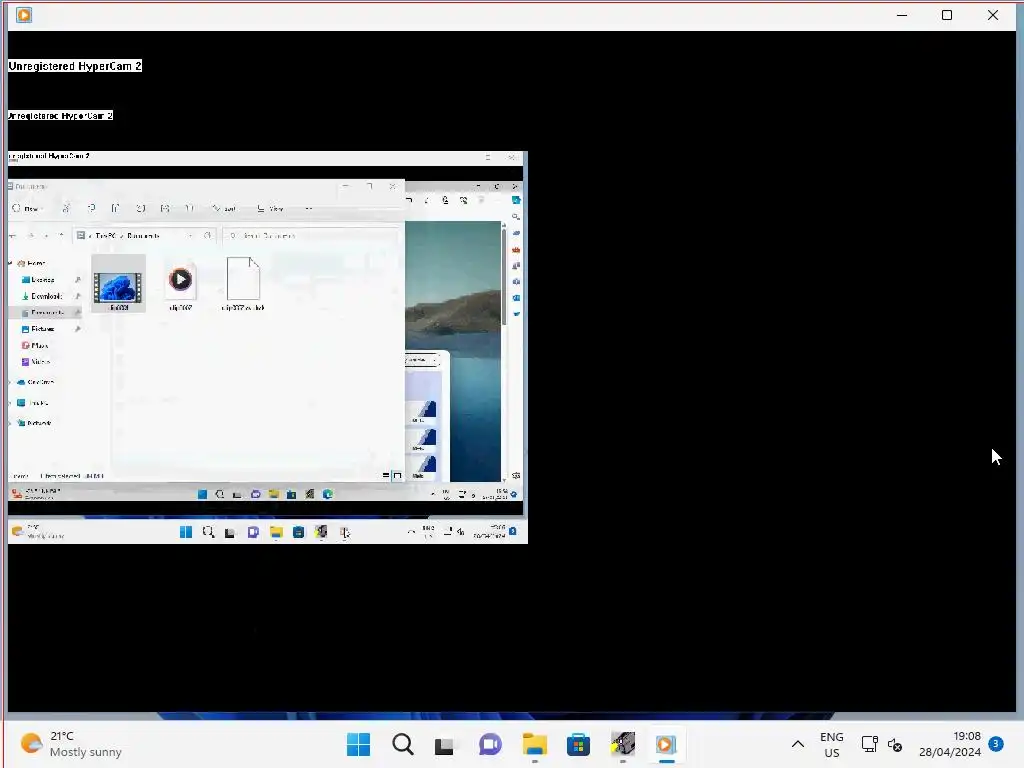Open the Windows Start menu
The height and width of the screenshot is (768, 1024).
[x=358, y=744]
